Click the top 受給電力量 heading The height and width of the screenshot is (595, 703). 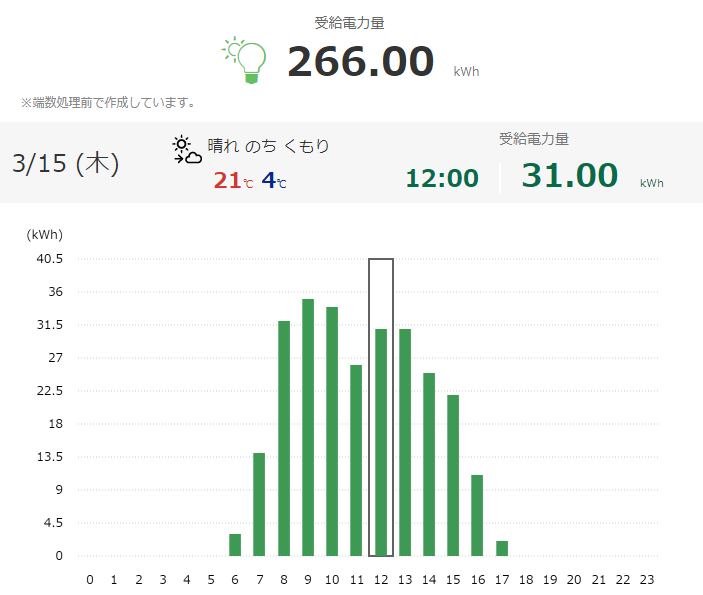tap(349, 23)
